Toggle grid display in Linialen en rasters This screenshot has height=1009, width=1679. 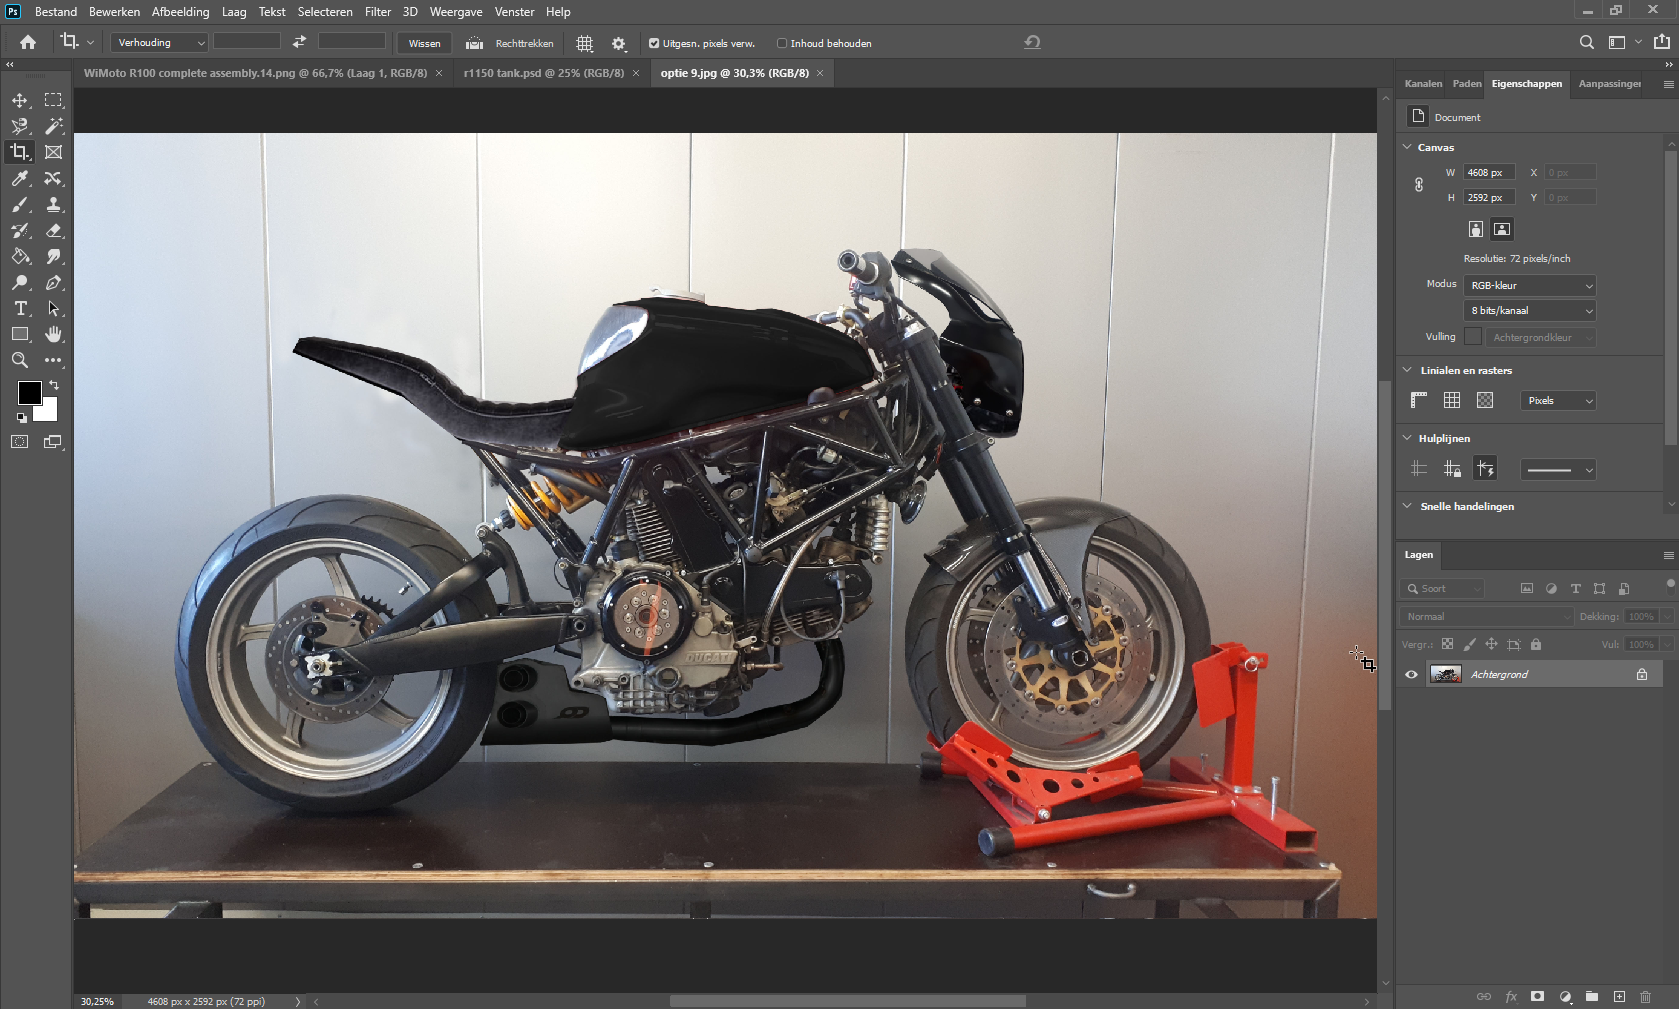(x=1452, y=400)
